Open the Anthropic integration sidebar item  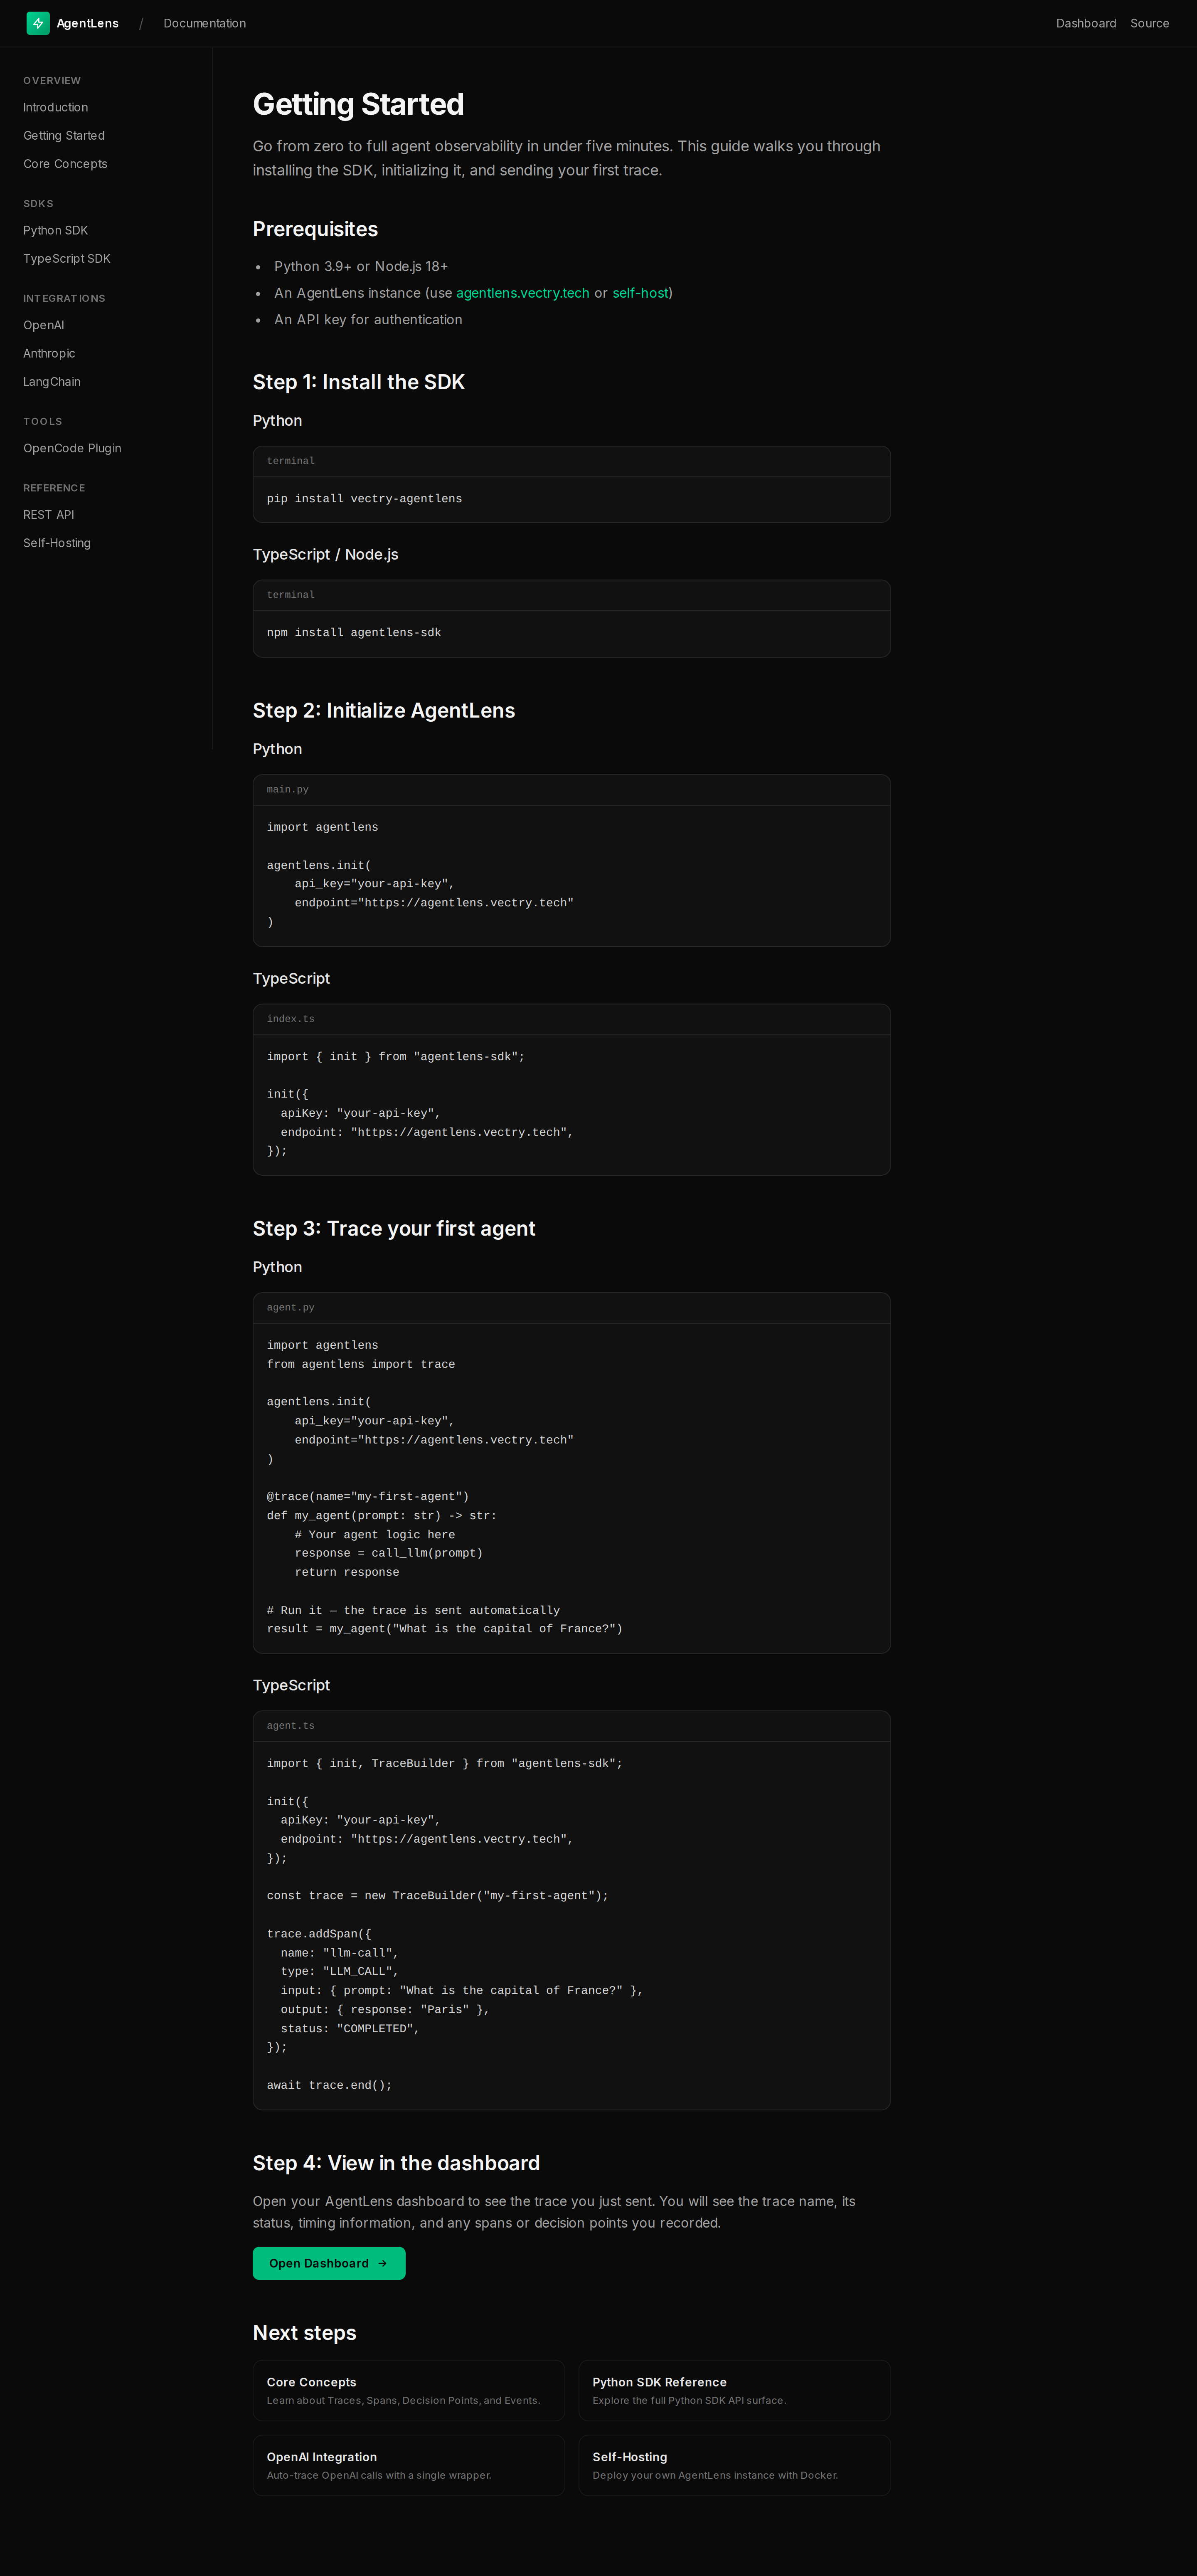[49, 354]
